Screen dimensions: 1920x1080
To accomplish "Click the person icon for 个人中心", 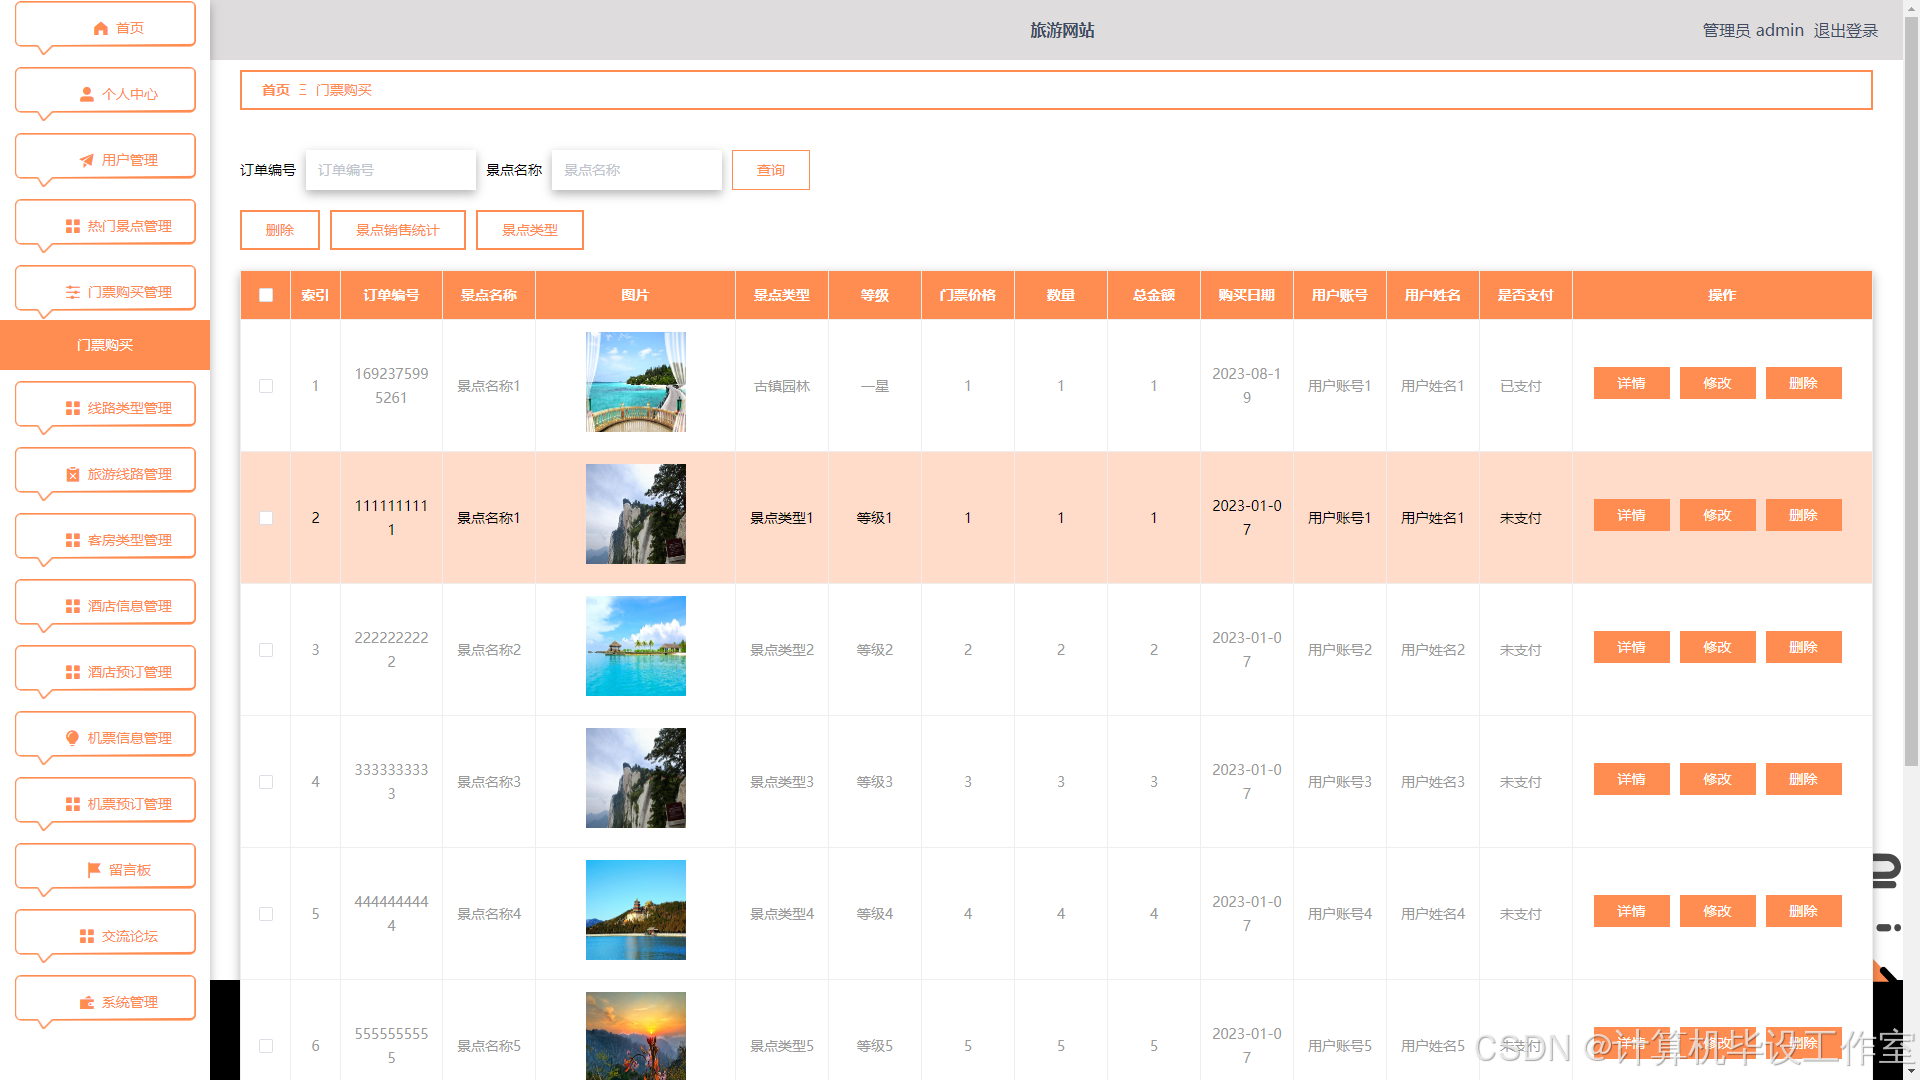I will [x=87, y=94].
